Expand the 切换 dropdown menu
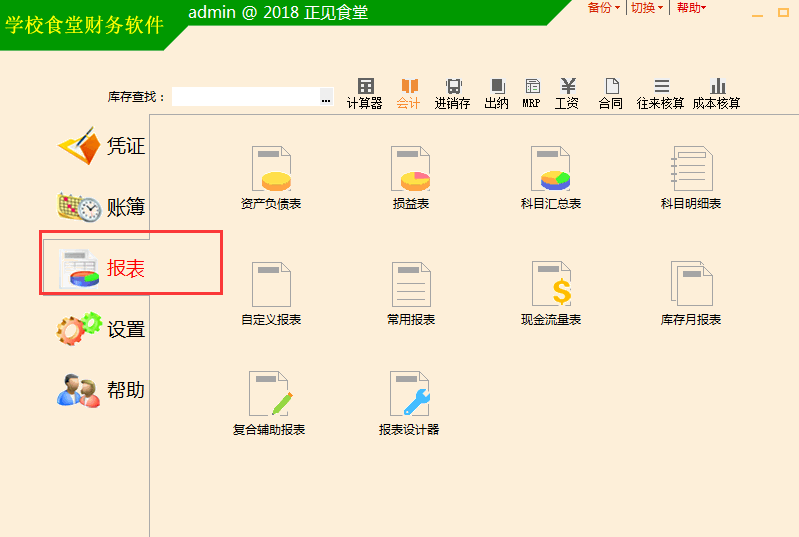The width and height of the screenshot is (799, 537). pyautogui.click(x=647, y=8)
